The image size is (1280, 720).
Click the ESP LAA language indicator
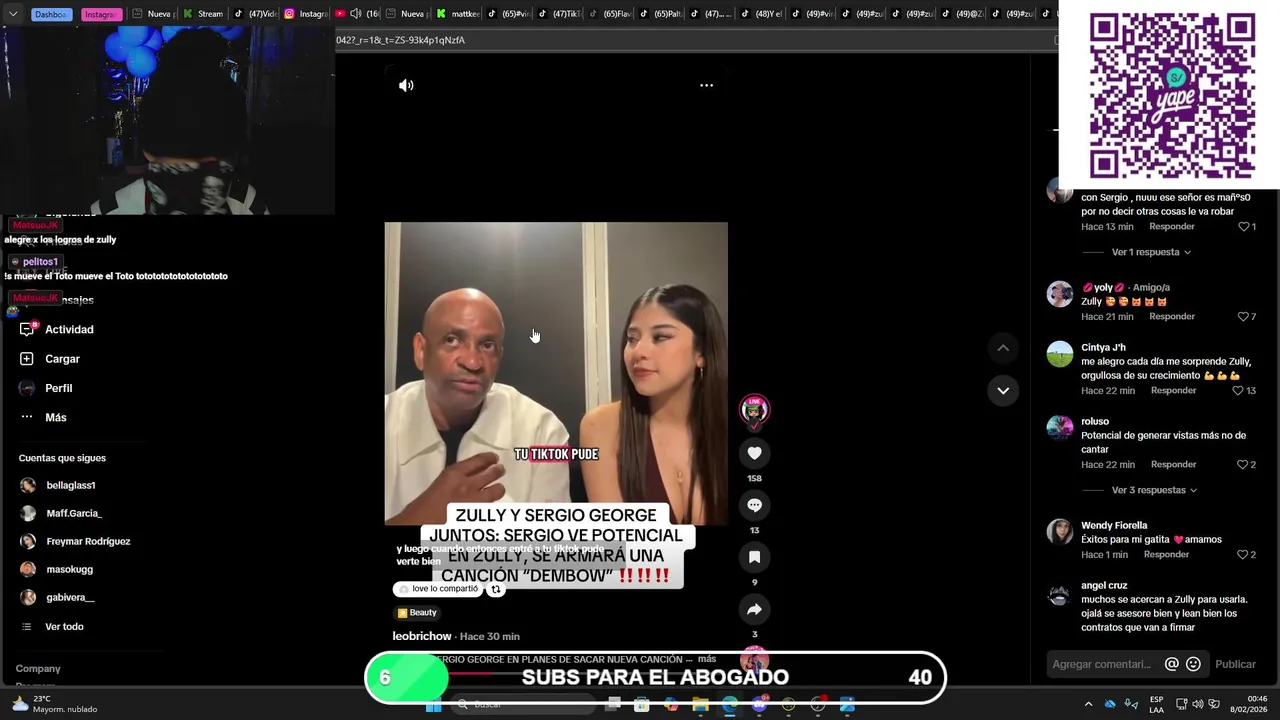[1156, 704]
